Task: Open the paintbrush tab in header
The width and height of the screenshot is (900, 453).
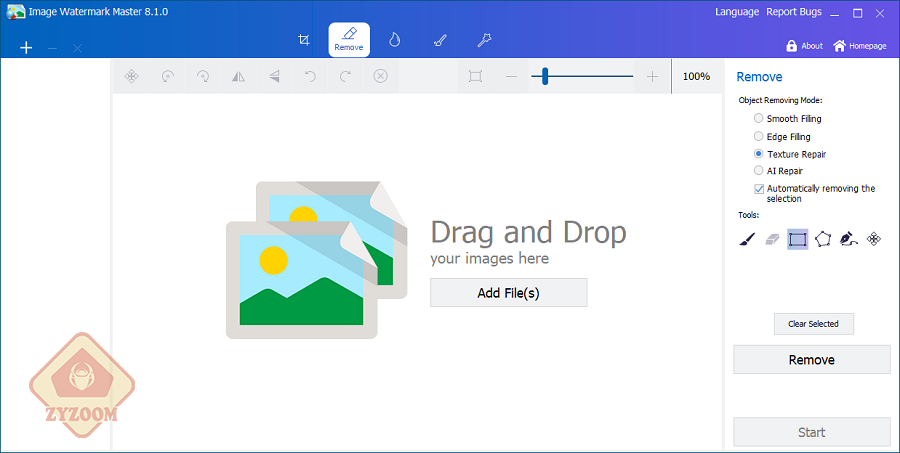Action: click(440, 40)
